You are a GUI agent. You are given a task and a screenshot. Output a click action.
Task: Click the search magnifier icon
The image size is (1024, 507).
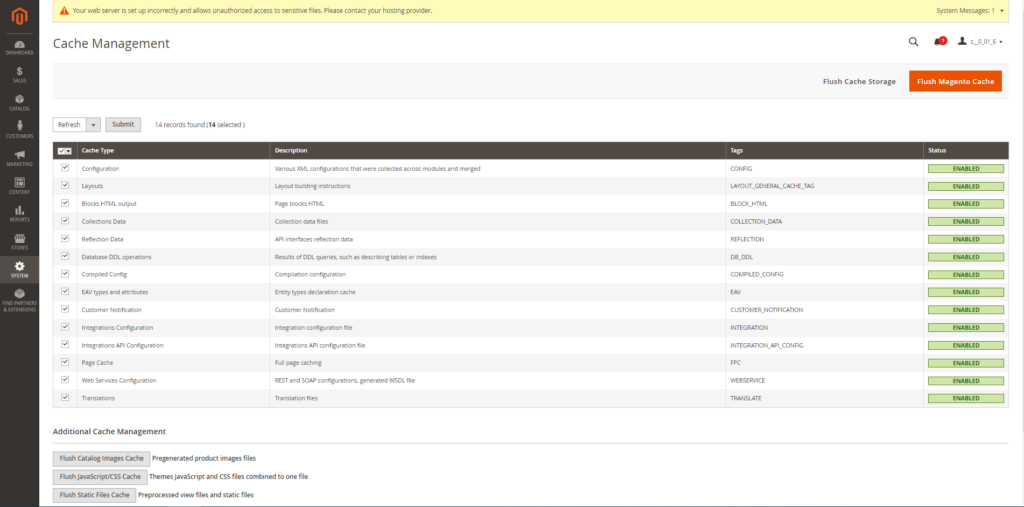[x=914, y=42]
